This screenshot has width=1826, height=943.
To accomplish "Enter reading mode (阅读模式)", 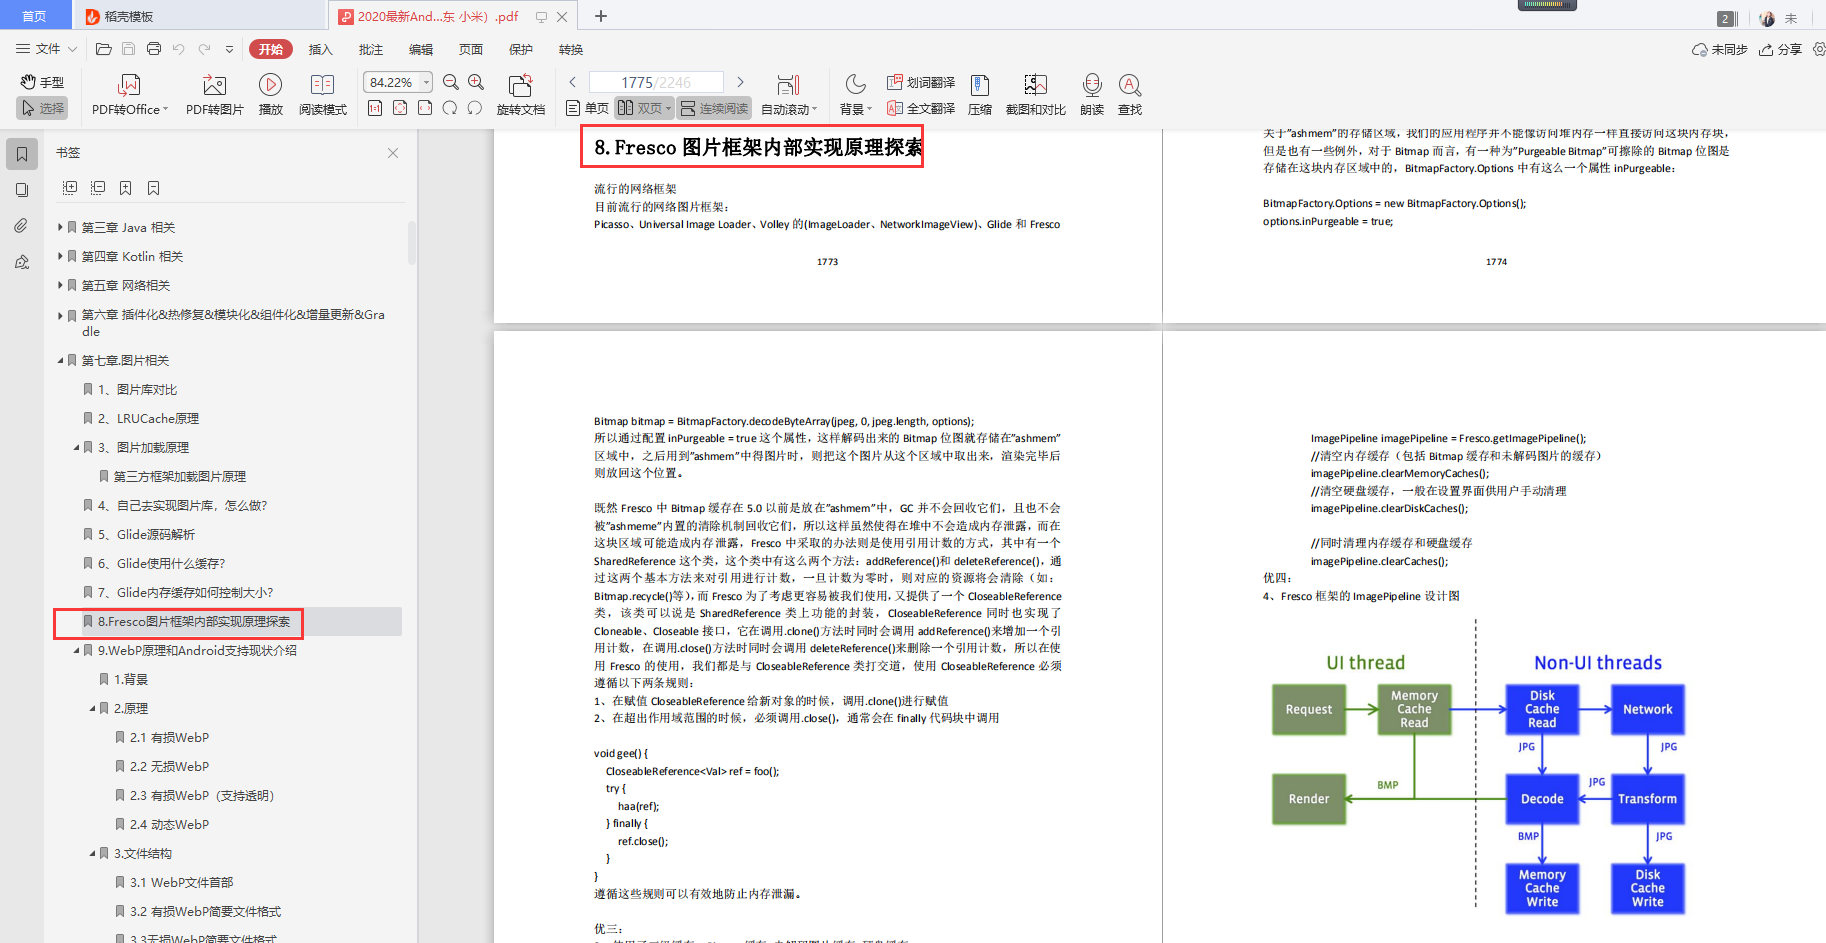I will click(x=322, y=96).
